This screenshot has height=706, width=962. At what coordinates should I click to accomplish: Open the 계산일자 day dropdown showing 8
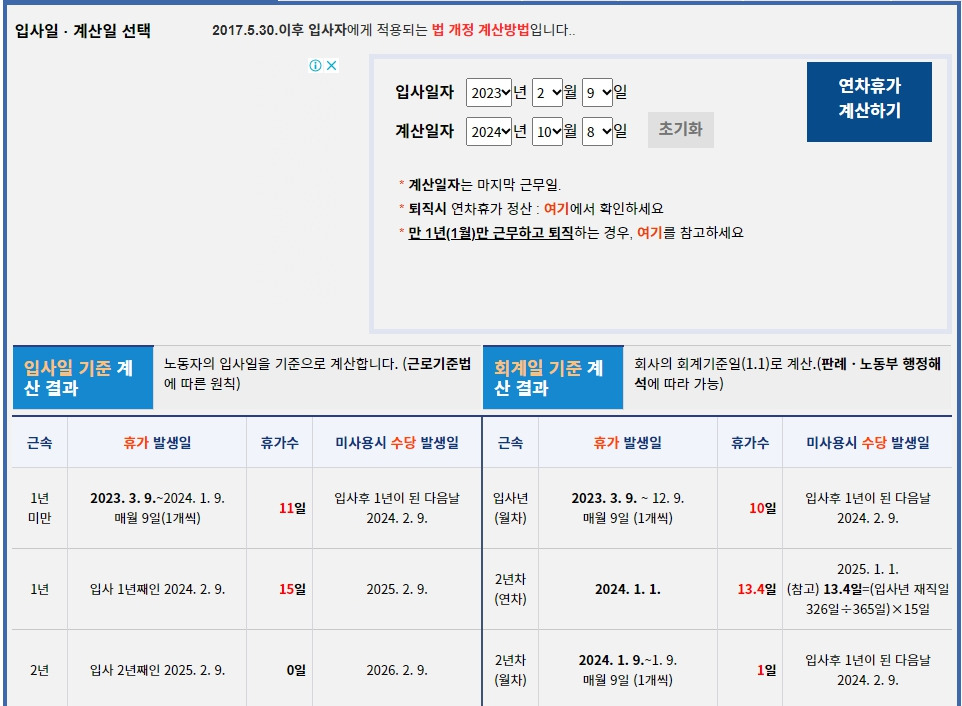point(597,131)
